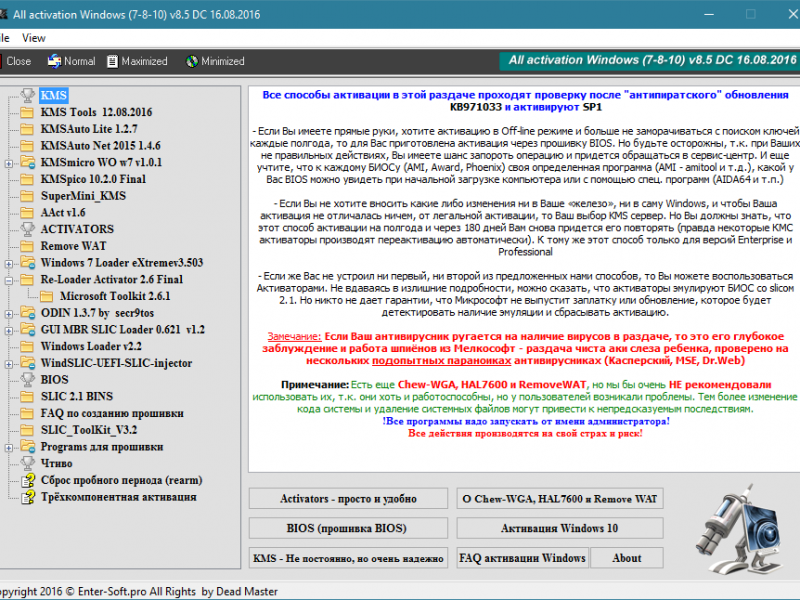Select the Re-Loader Activator 2.6 Final label
The image size is (800, 600).
coord(112,280)
